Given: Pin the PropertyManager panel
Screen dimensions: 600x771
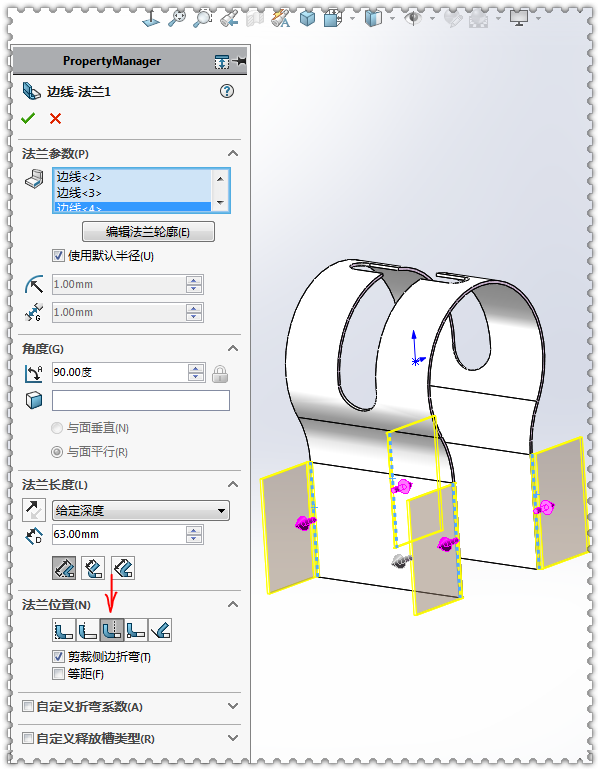Looking at the screenshot, I should click(240, 61).
